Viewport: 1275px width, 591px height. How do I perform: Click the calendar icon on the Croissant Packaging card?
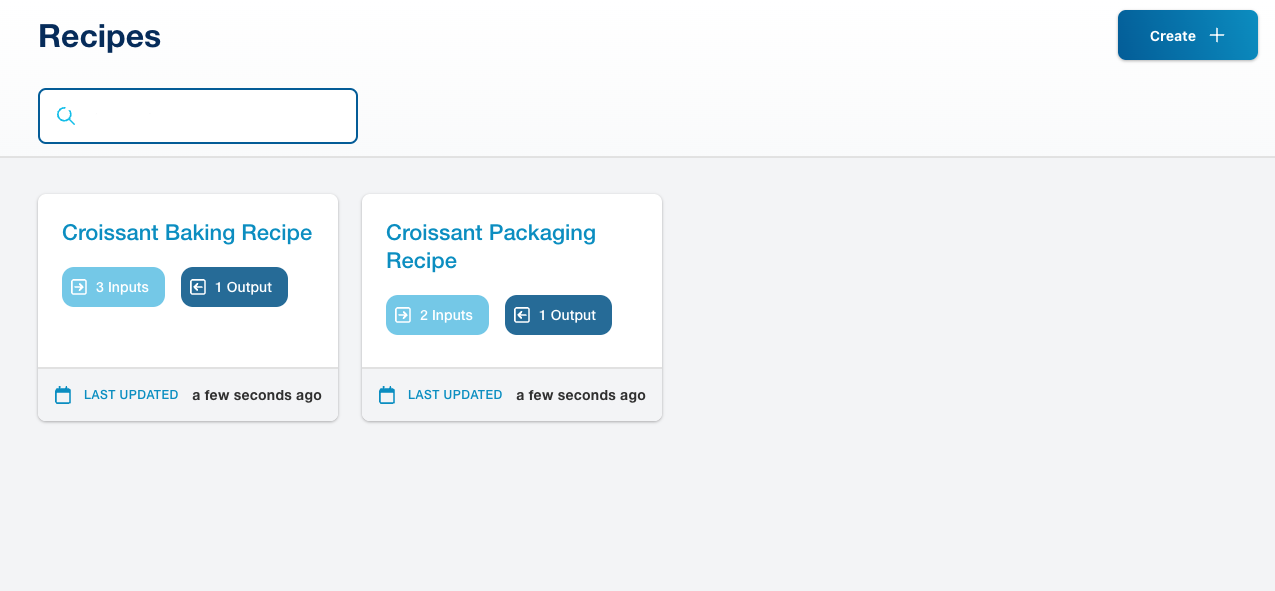pyautogui.click(x=387, y=395)
